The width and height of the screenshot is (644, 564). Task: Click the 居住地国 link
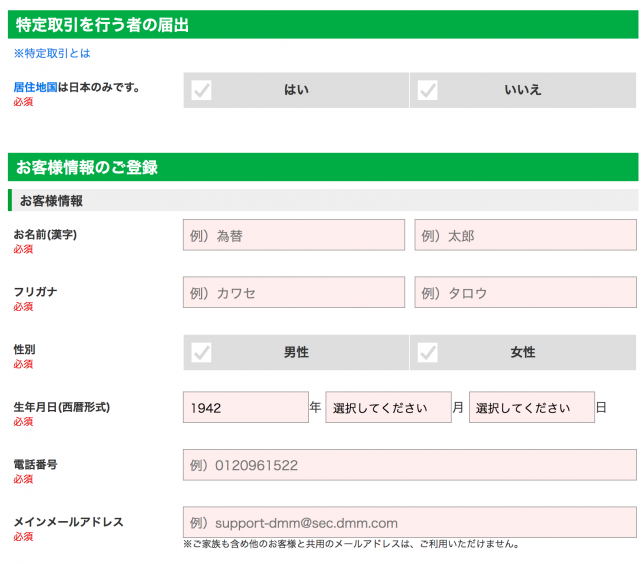coord(35,87)
